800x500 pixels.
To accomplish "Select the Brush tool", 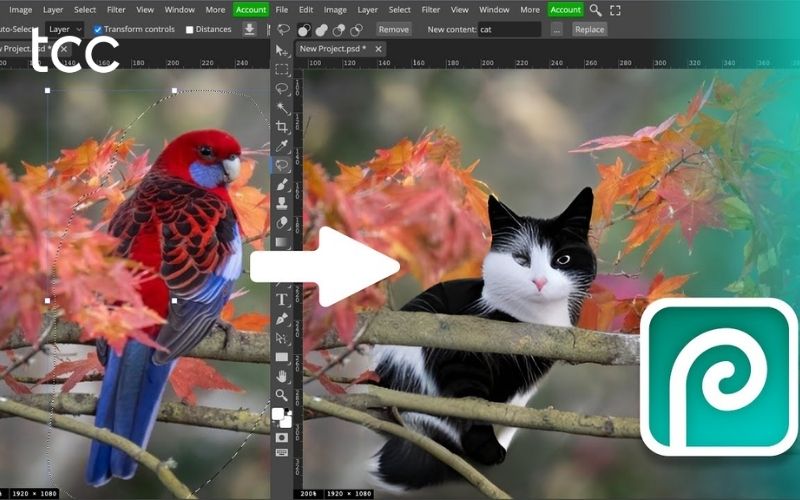I will 282,184.
